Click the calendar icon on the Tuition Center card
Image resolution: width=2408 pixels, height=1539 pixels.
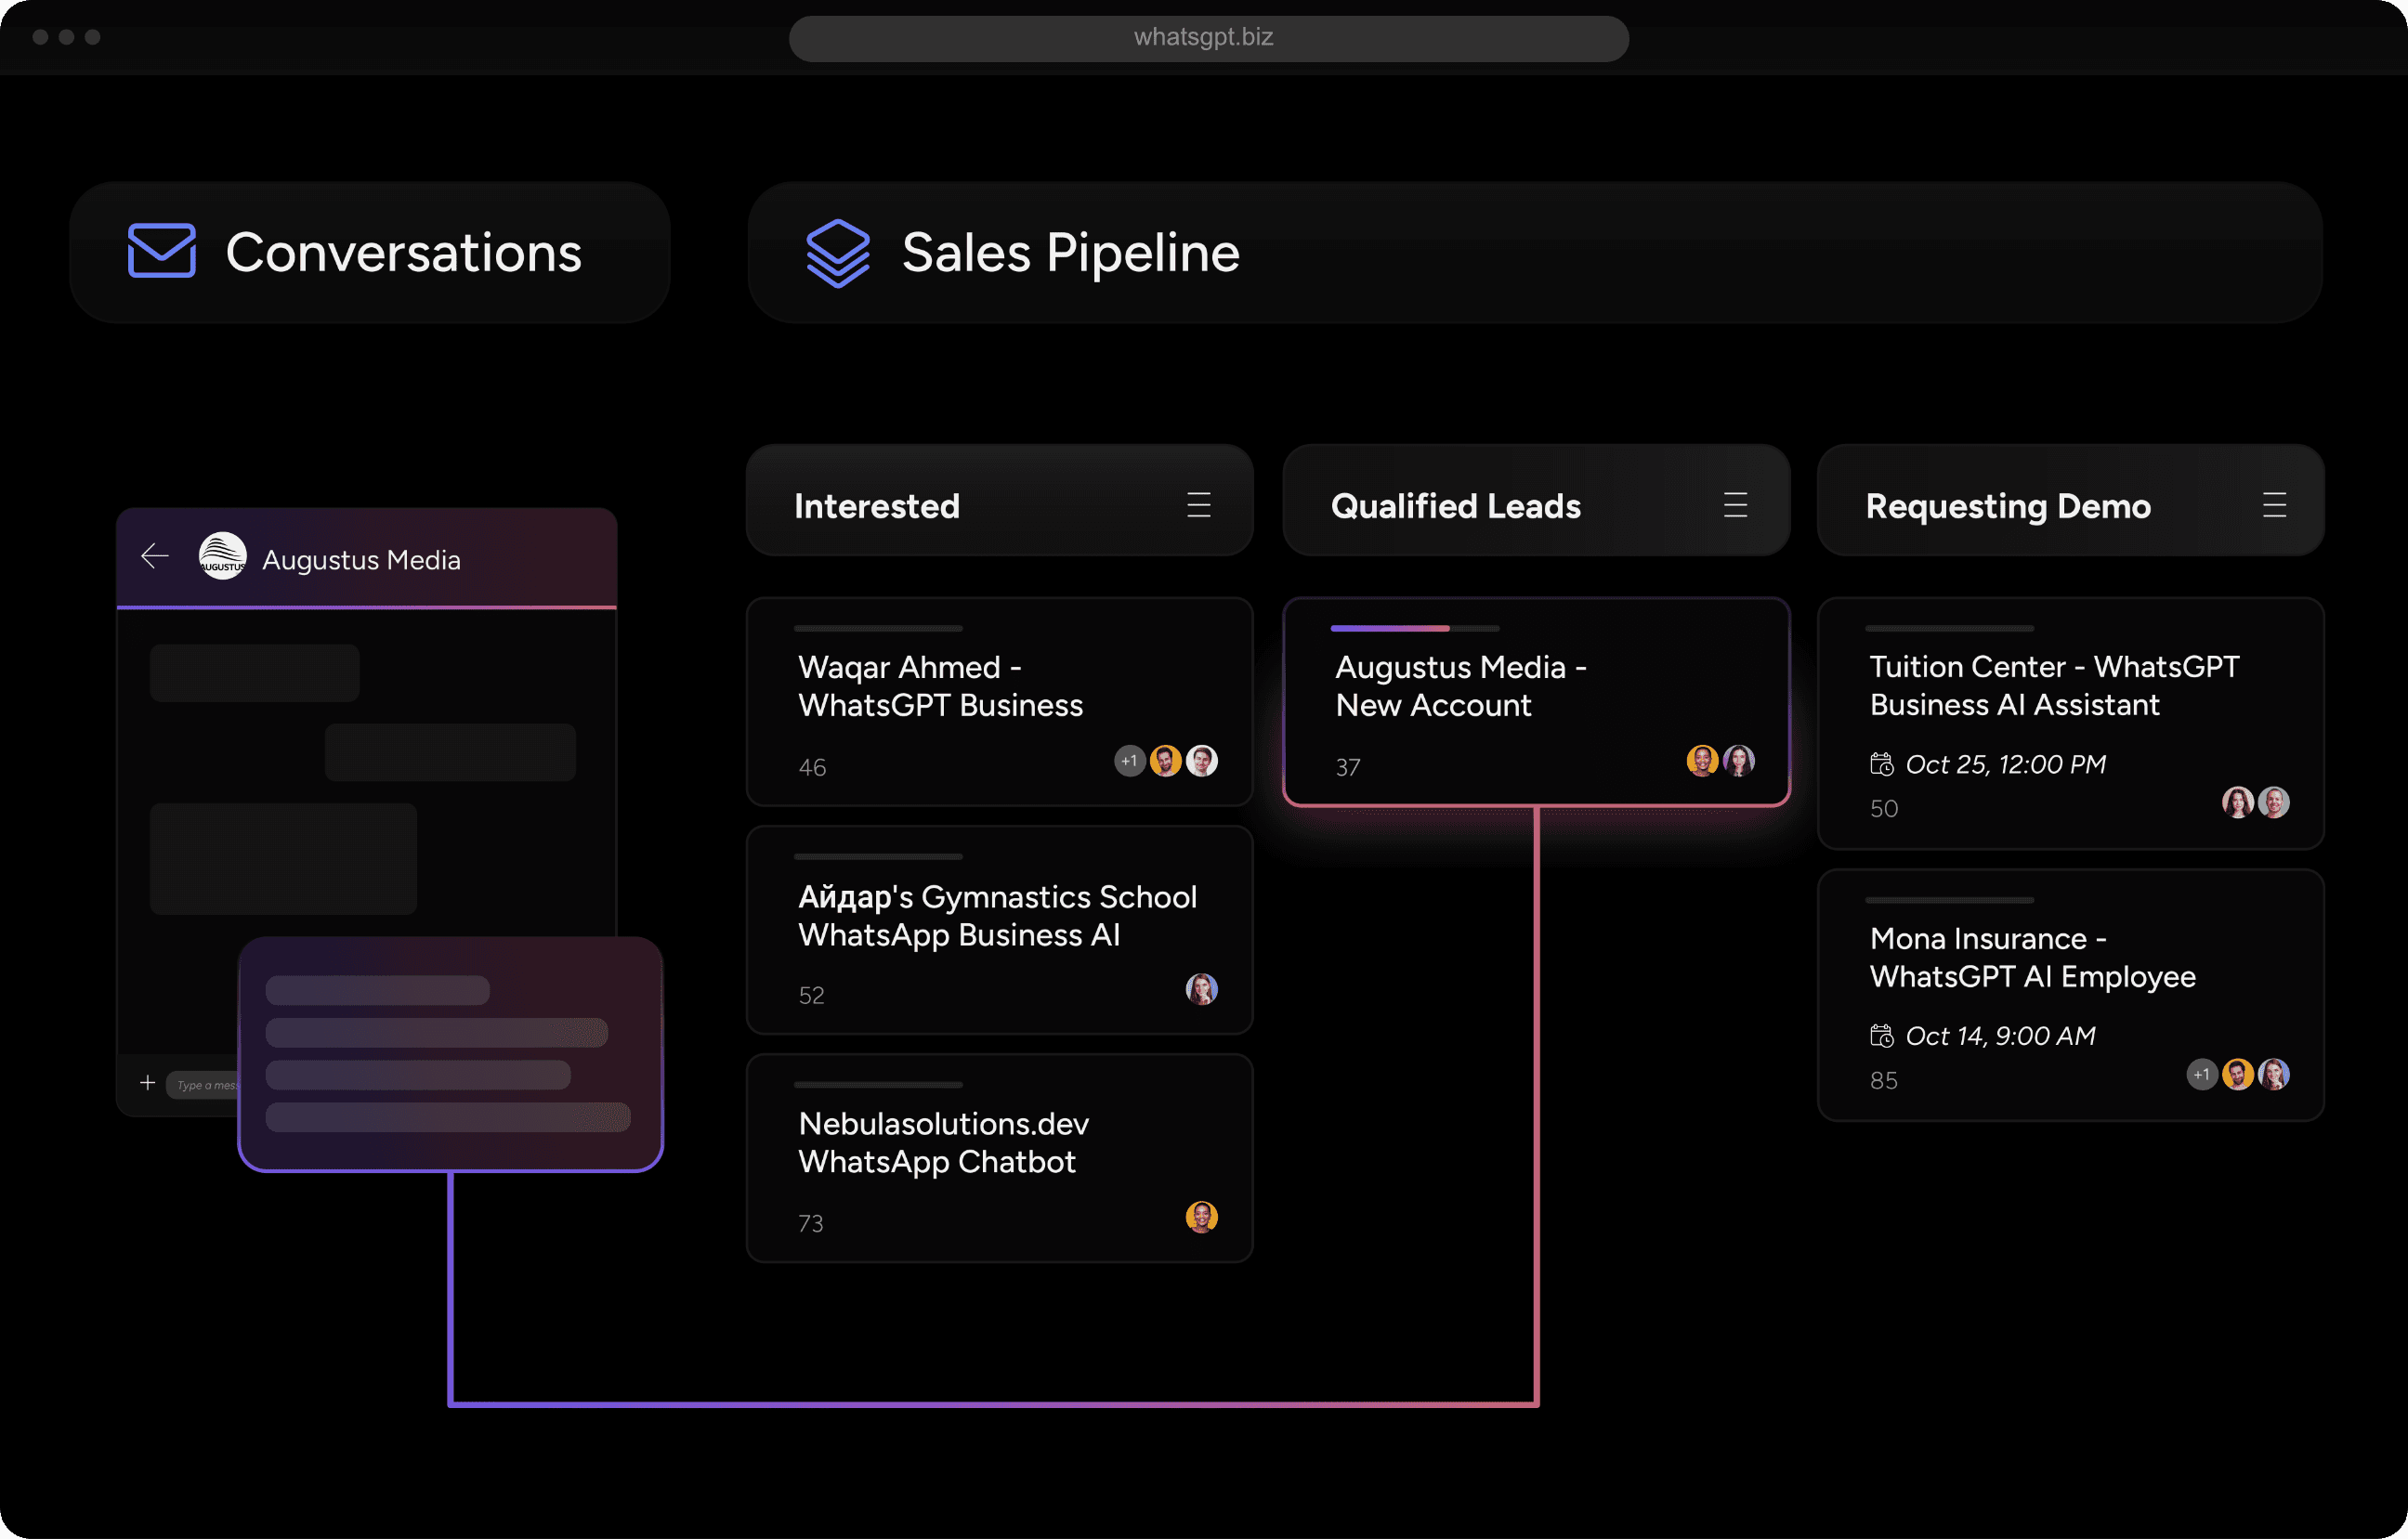tap(1883, 764)
